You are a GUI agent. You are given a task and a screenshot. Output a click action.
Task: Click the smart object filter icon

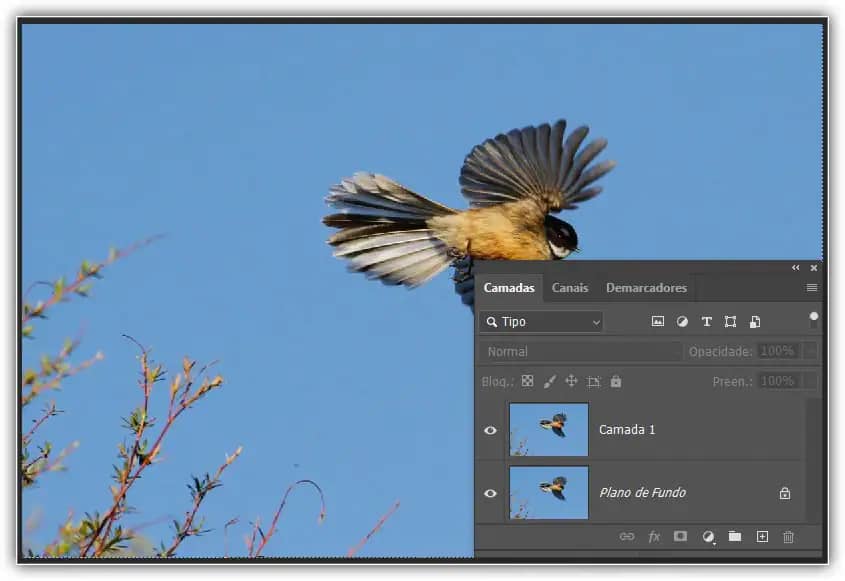pos(755,322)
